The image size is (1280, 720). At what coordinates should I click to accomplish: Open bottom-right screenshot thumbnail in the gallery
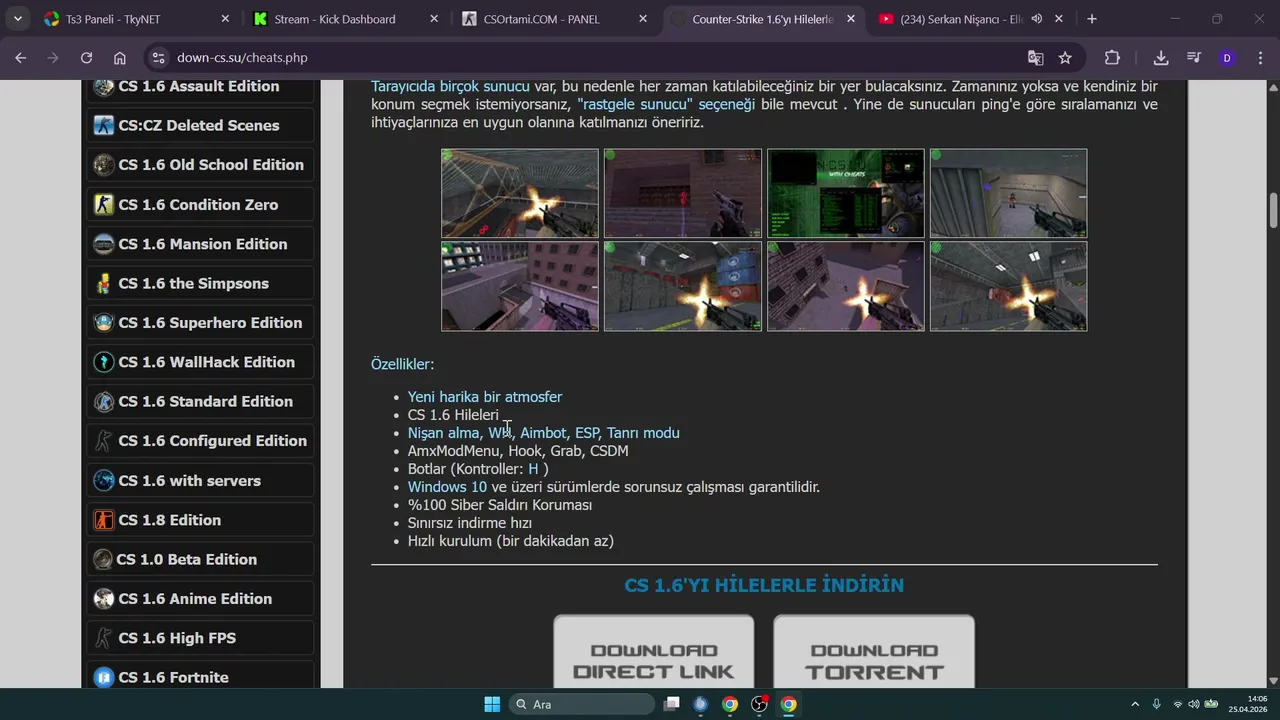click(1008, 286)
